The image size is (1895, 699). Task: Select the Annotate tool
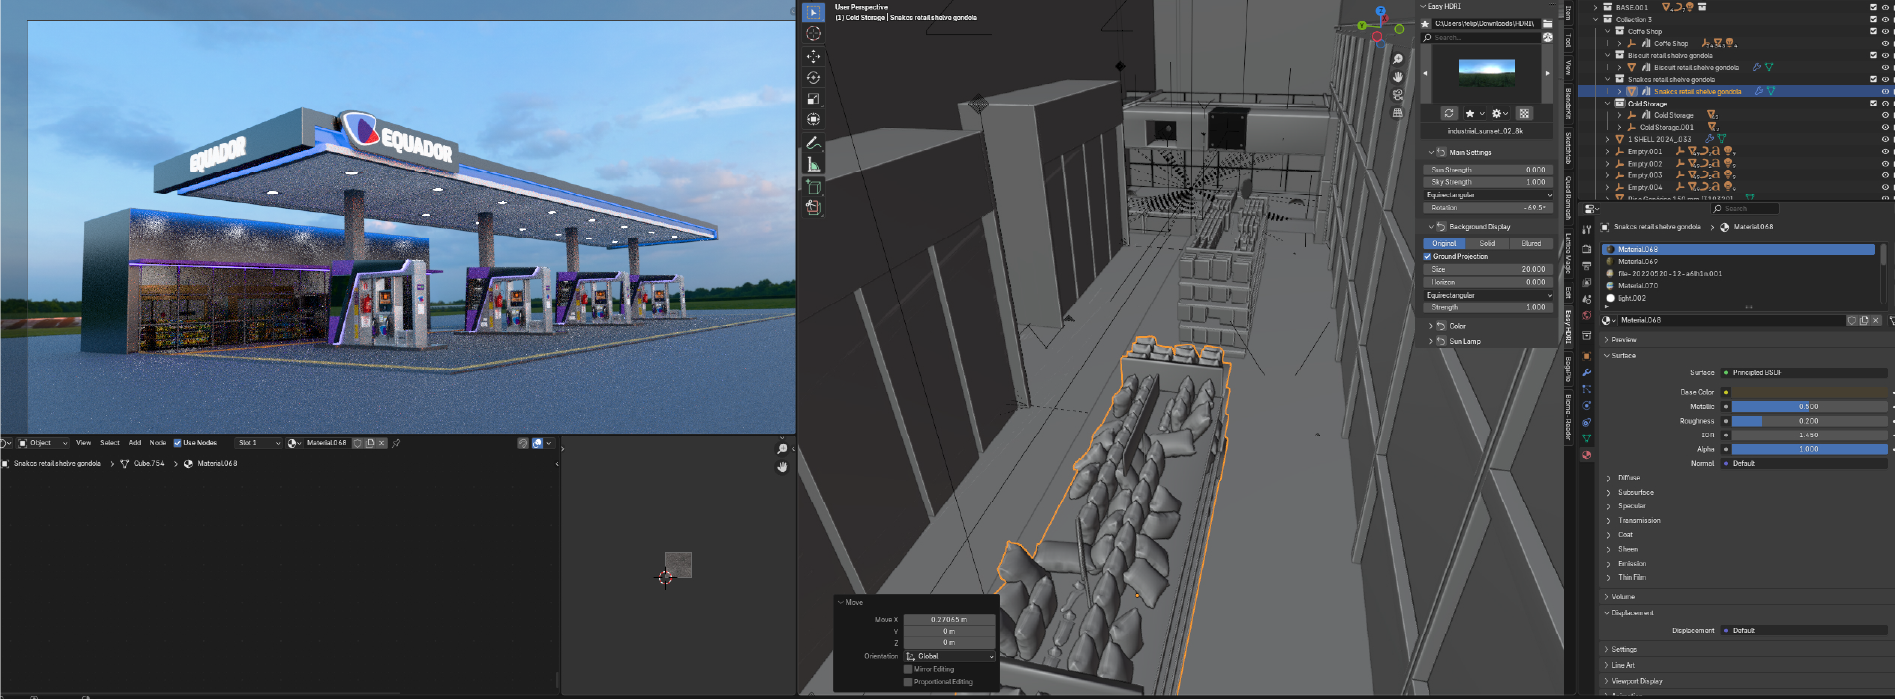(813, 143)
